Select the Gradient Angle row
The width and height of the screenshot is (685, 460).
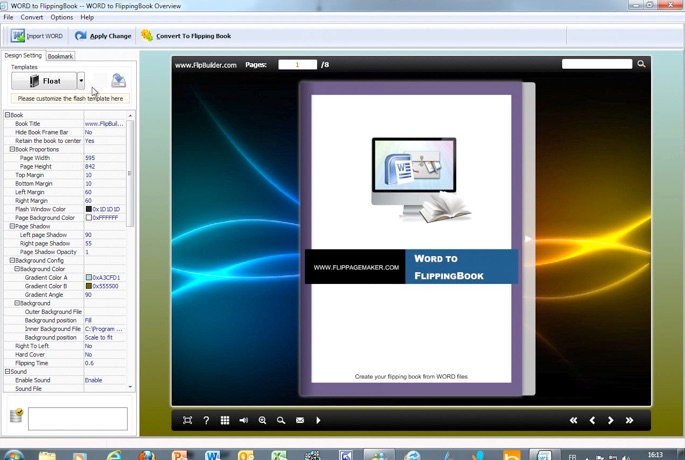pyautogui.click(x=65, y=294)
